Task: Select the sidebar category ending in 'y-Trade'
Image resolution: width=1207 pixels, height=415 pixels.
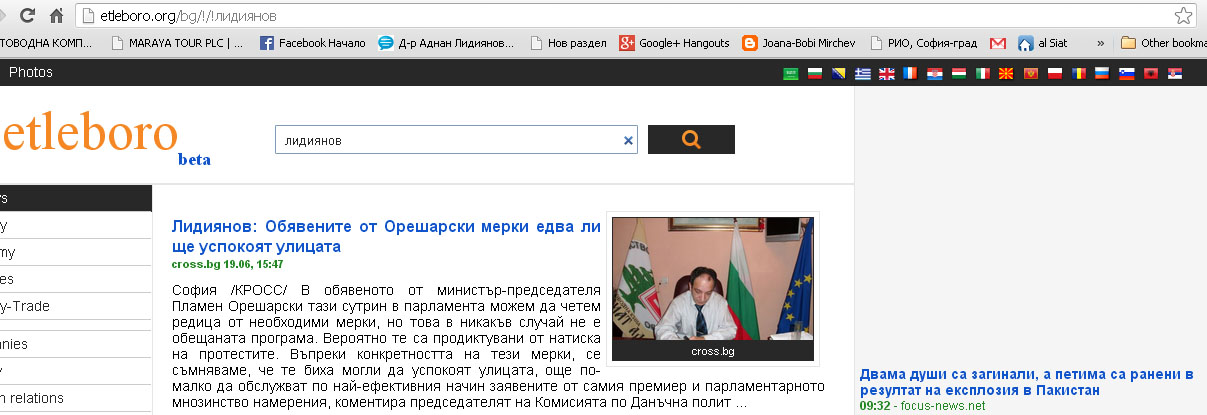Action: coord(76,306)
